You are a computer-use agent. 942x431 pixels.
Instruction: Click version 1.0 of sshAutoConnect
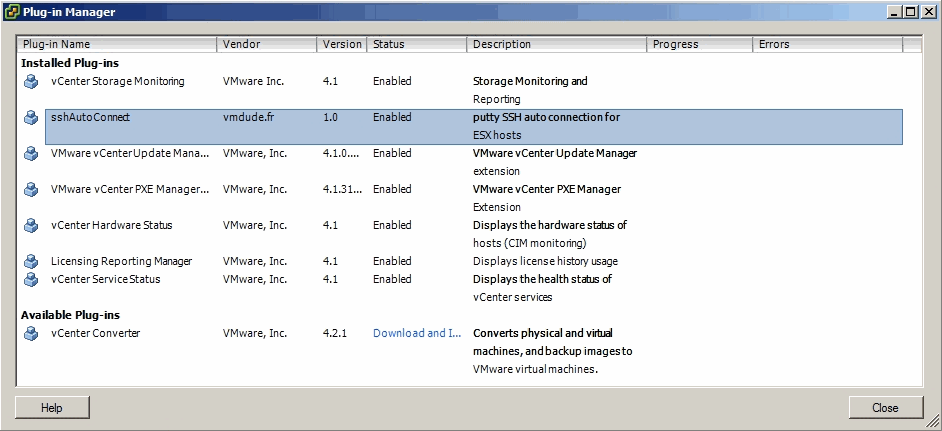[x=330, y=117]
